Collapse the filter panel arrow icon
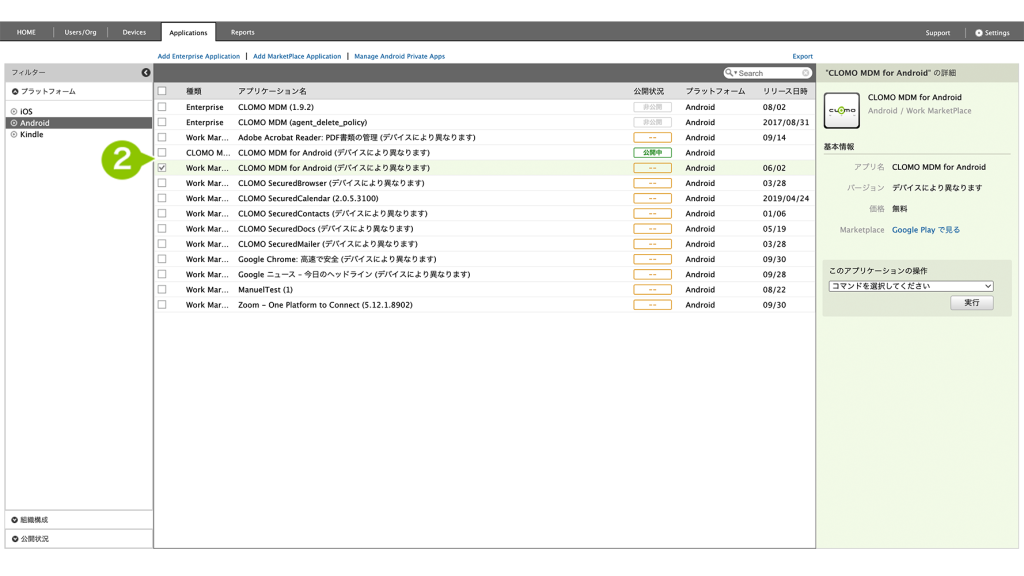Screen dimensions: 1024x576 click(x=146, y=72)
